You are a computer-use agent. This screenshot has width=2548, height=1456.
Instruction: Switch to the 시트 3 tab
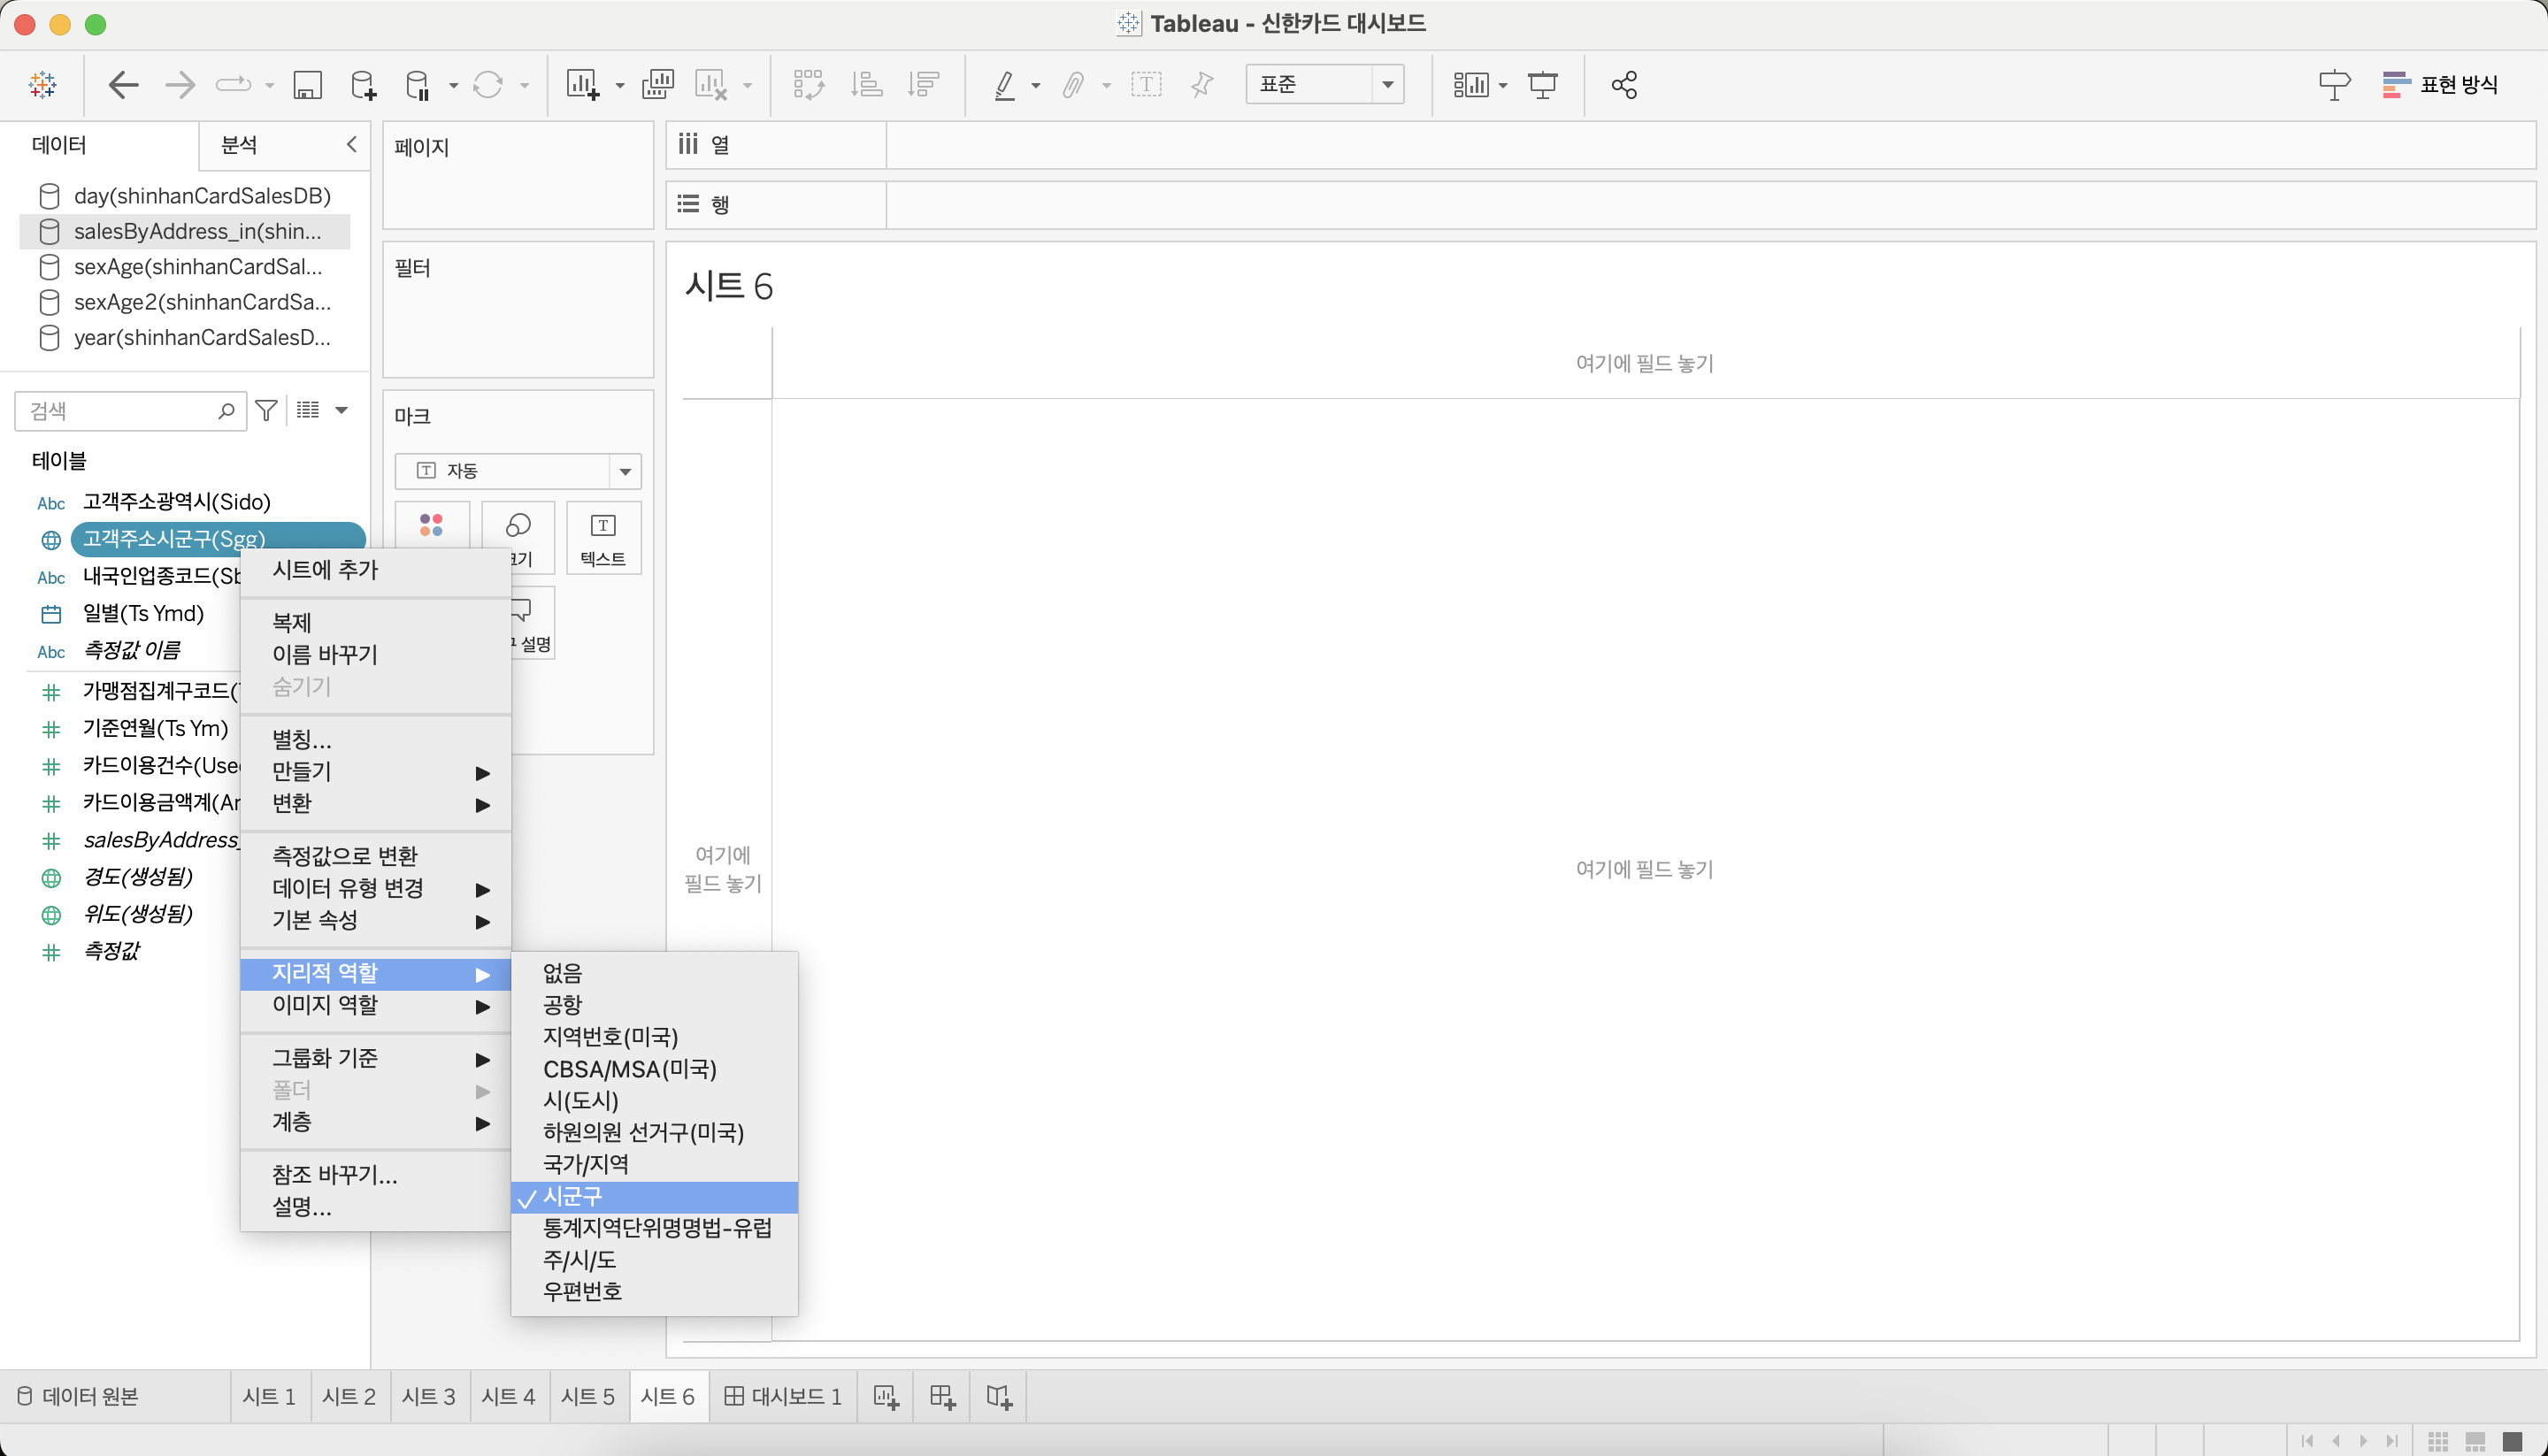pos(428,1396)
